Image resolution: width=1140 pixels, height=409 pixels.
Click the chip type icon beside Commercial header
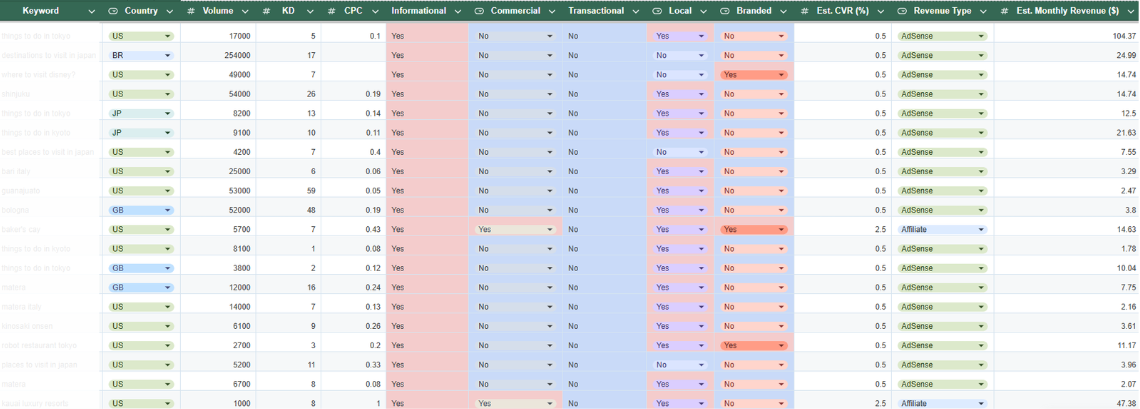[x=479, y=11]
